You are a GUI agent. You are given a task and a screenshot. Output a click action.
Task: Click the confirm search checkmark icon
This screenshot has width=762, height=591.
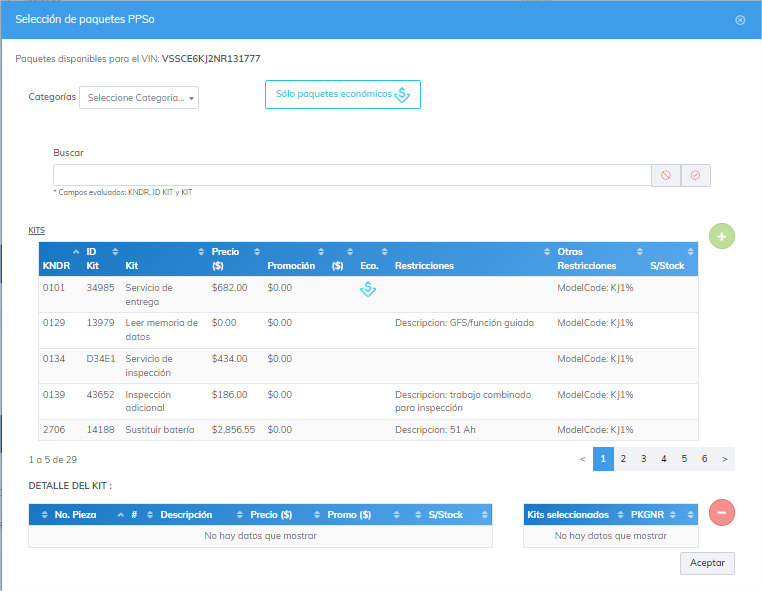pos(695,175)
